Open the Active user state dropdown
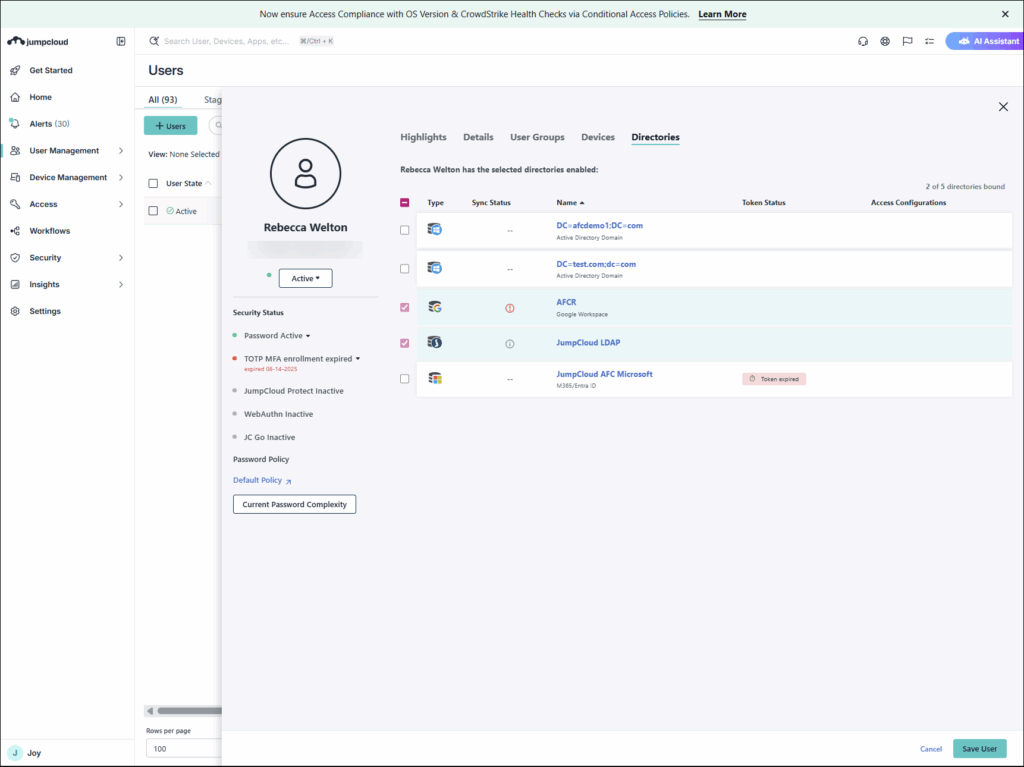This screenshot has width=1024, height=767. click(305, 279)
